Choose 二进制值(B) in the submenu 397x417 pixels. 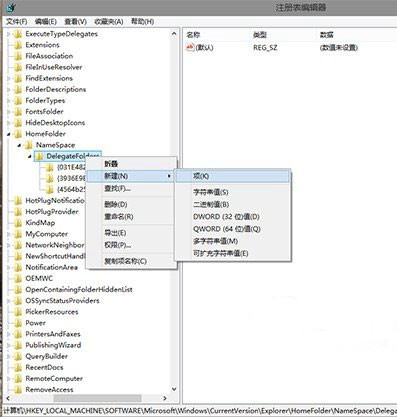pyautogui.click(x=233, y=204)
